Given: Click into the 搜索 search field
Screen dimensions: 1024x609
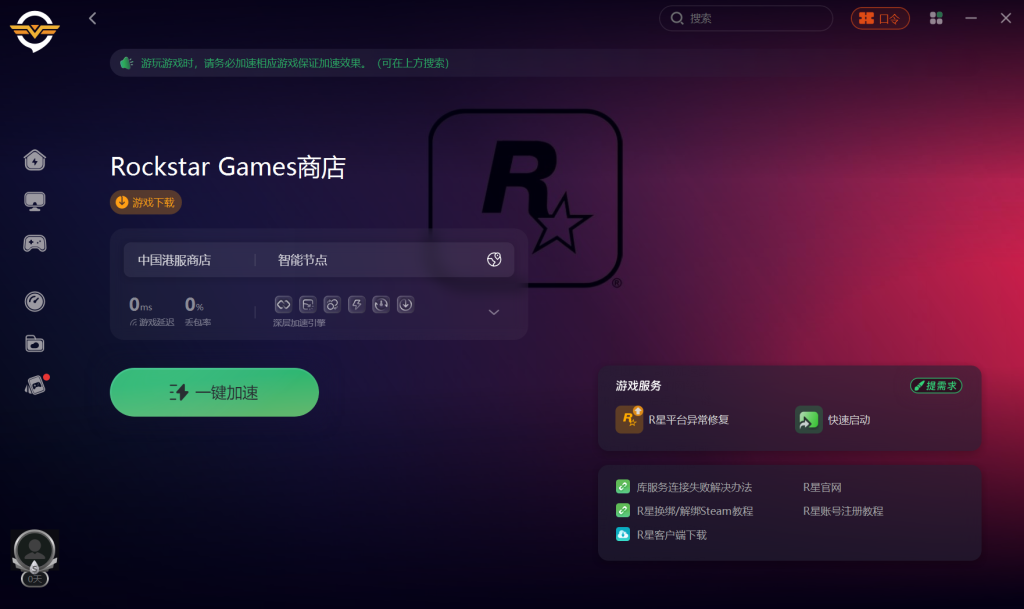Looking at the screenshot, I should pos(746,18).
